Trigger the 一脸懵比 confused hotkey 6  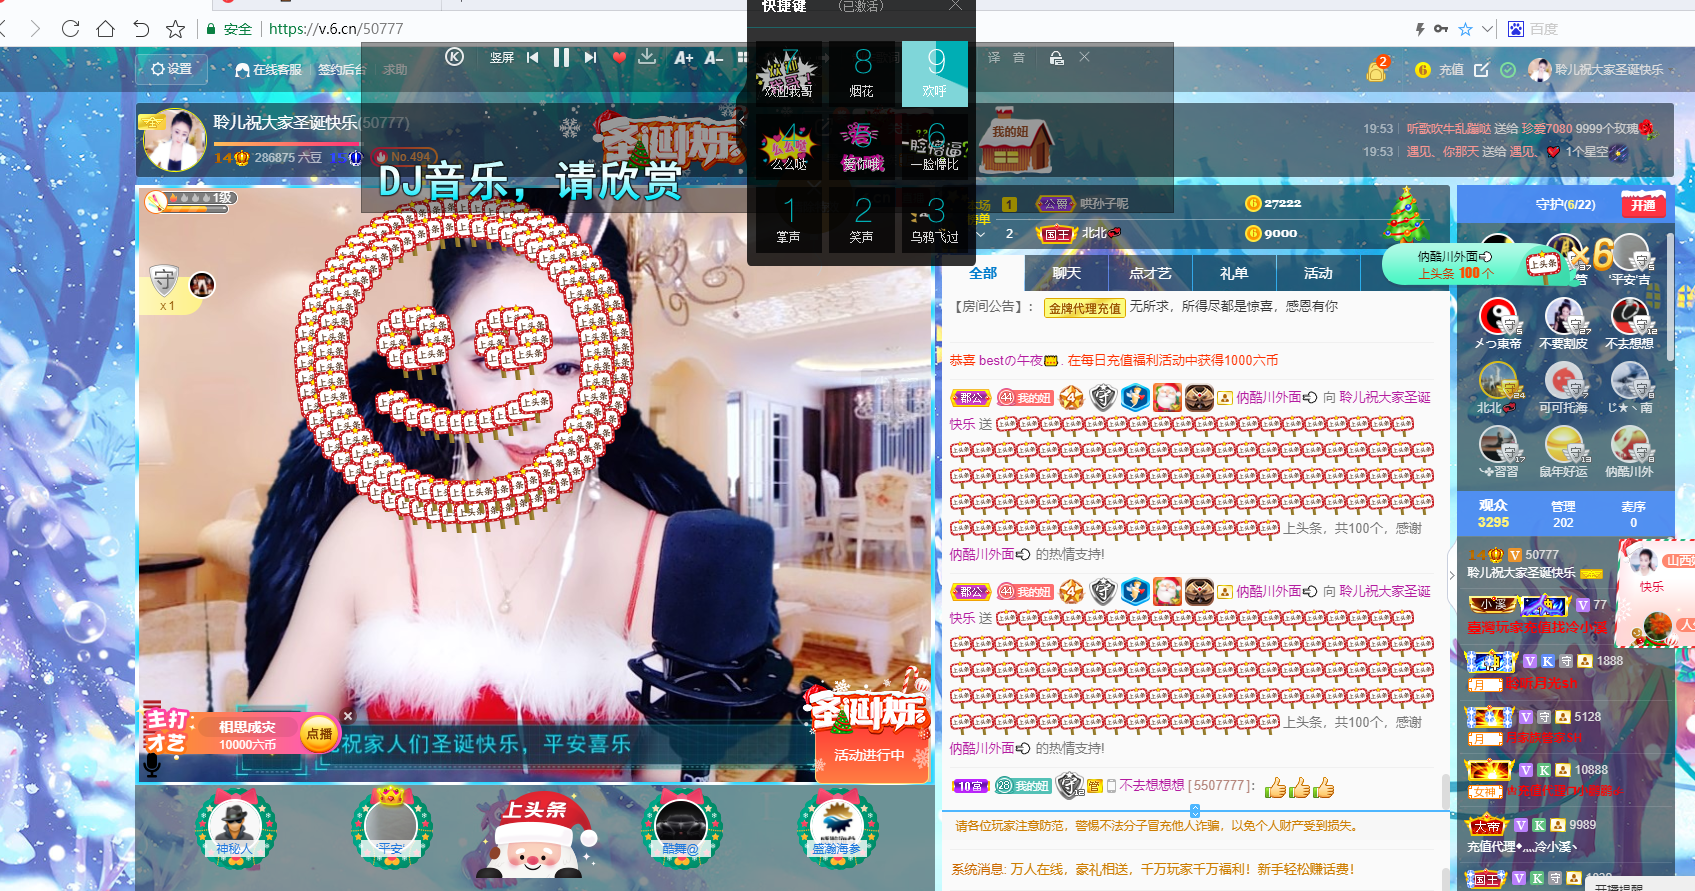(x=934, y=147)
